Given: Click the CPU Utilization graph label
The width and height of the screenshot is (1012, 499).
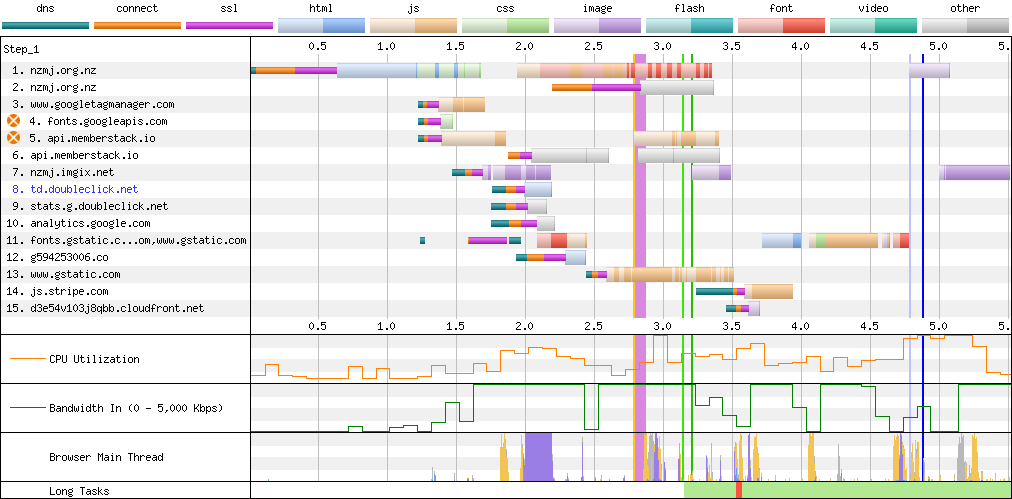Looking at the screenshot, I should point(94,359).
